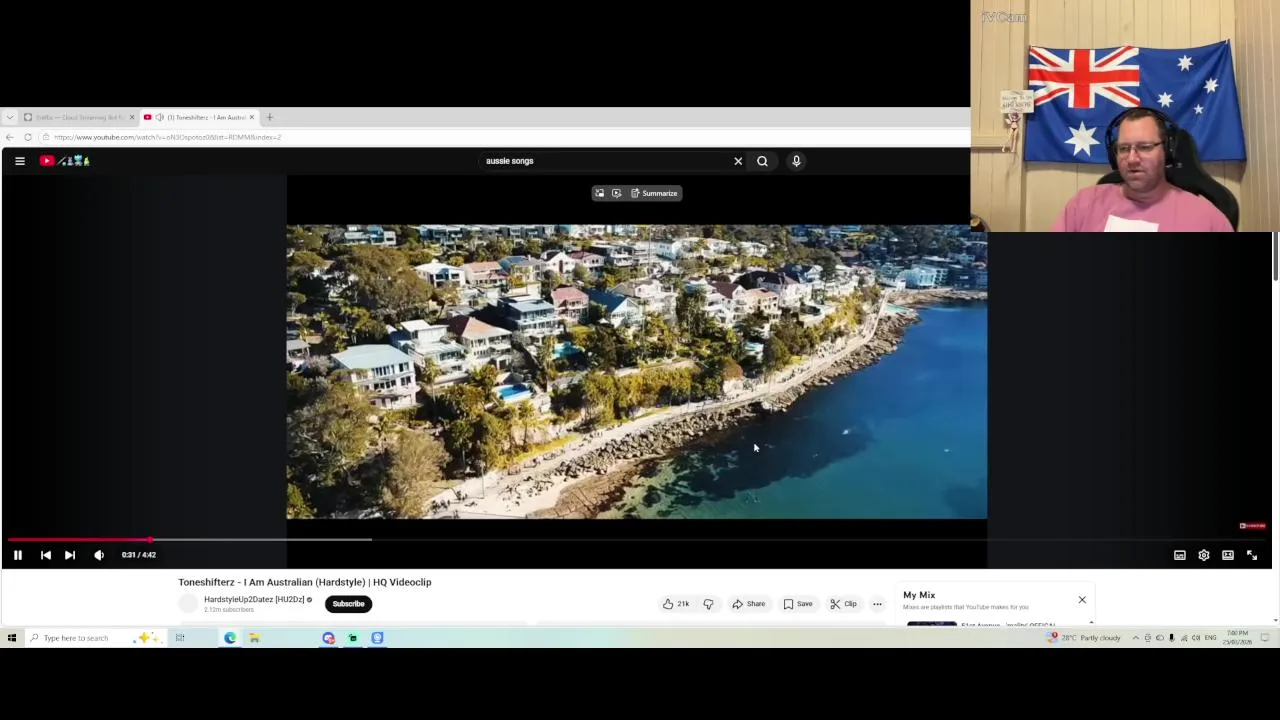1280x720 pixels.
Task: Open HardstyleUp2Datez [HU2Dz] channel link
Action: [254, 600]
